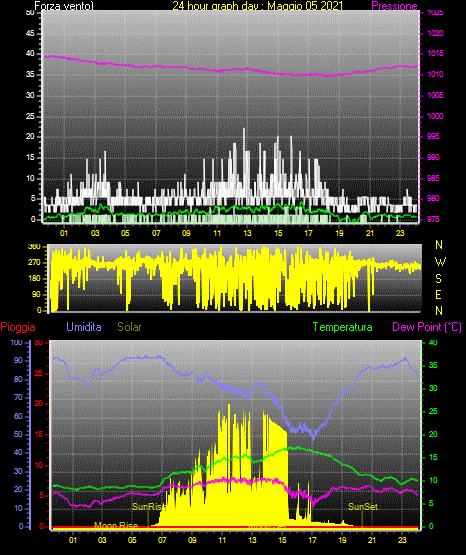The height and width of the screenshot is (555, 466).
Task: Click the blue 'Umidita' legend label
Action: tap(84, 327)
